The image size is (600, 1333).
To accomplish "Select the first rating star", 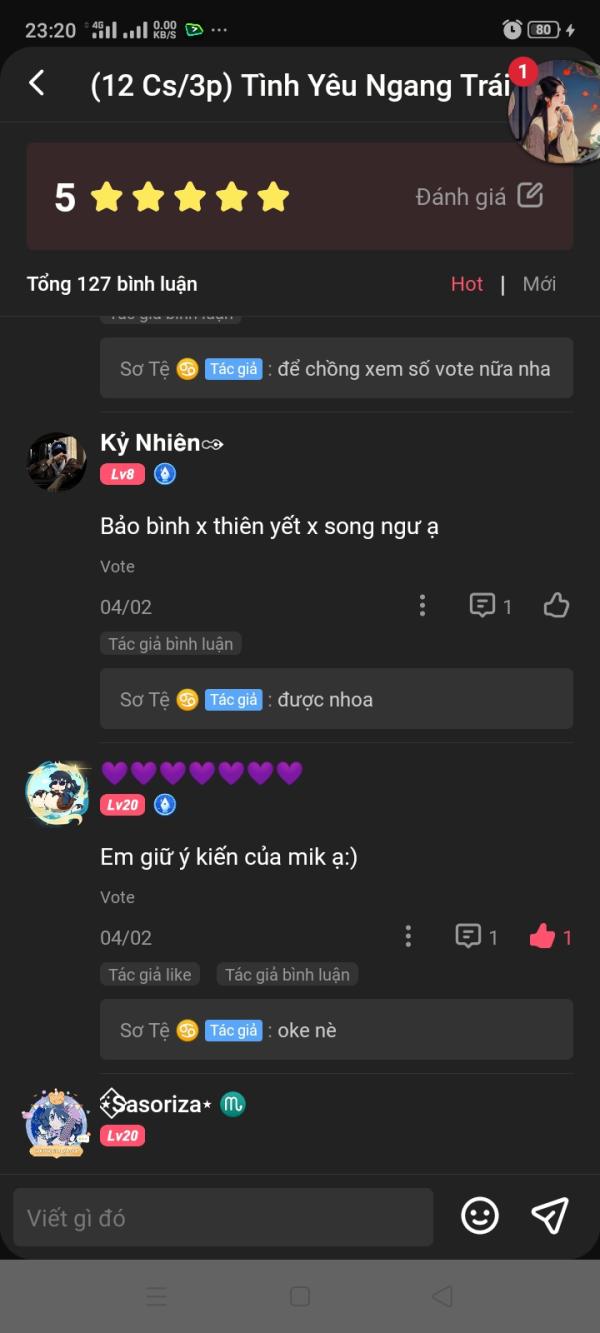I will pos(106,197).
